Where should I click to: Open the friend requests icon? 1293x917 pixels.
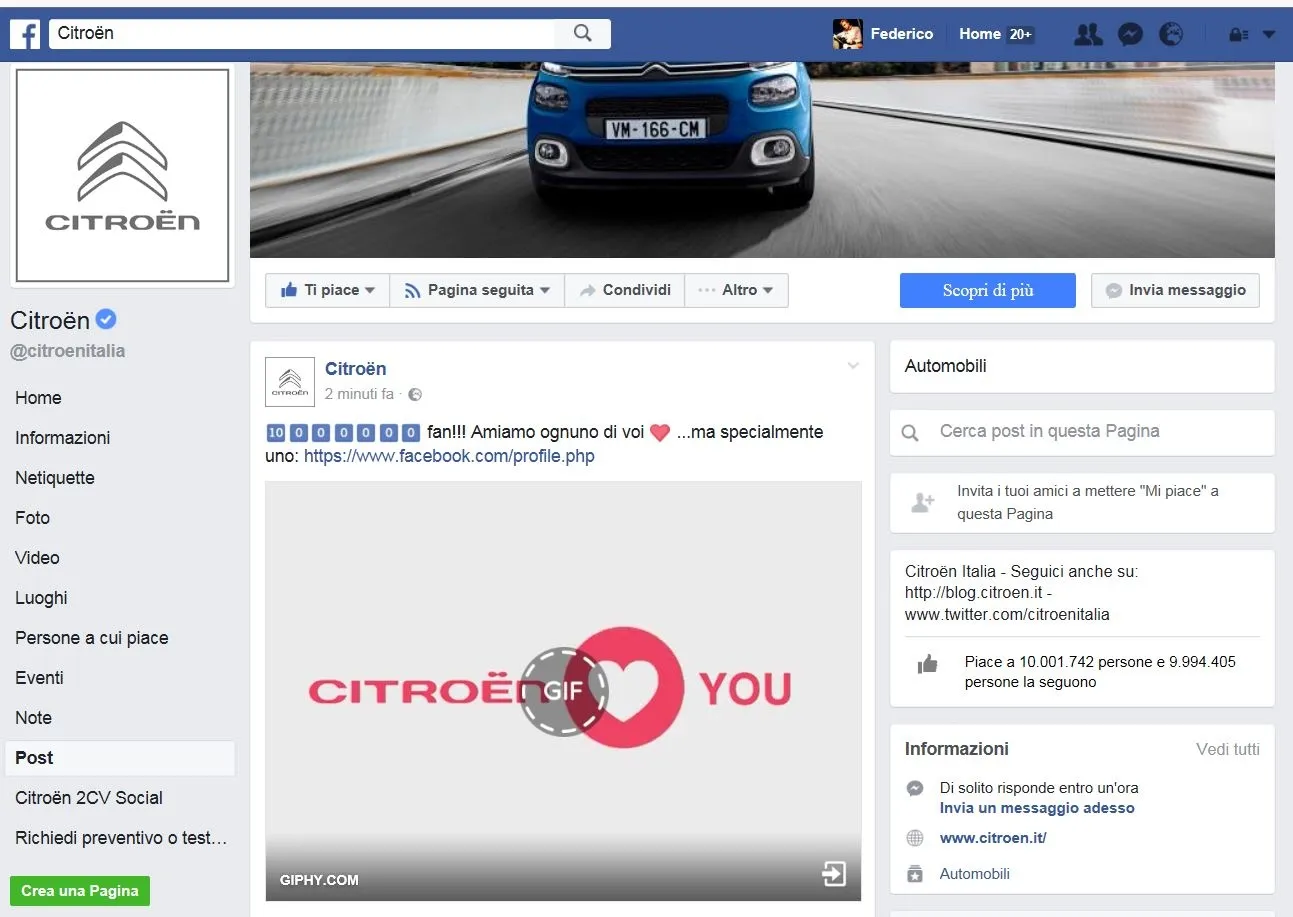point(1088,34)
